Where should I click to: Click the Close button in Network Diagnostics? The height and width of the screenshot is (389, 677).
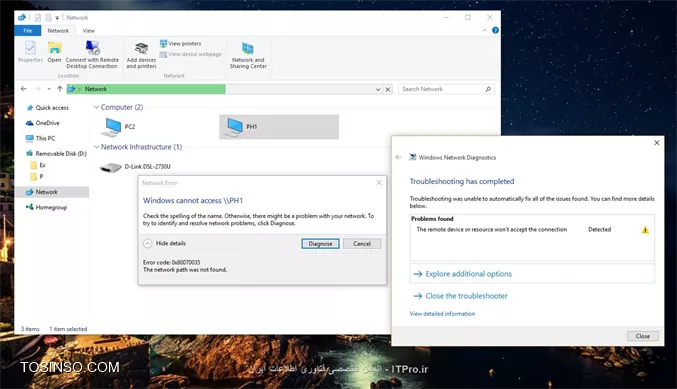[x=642, y=336]
